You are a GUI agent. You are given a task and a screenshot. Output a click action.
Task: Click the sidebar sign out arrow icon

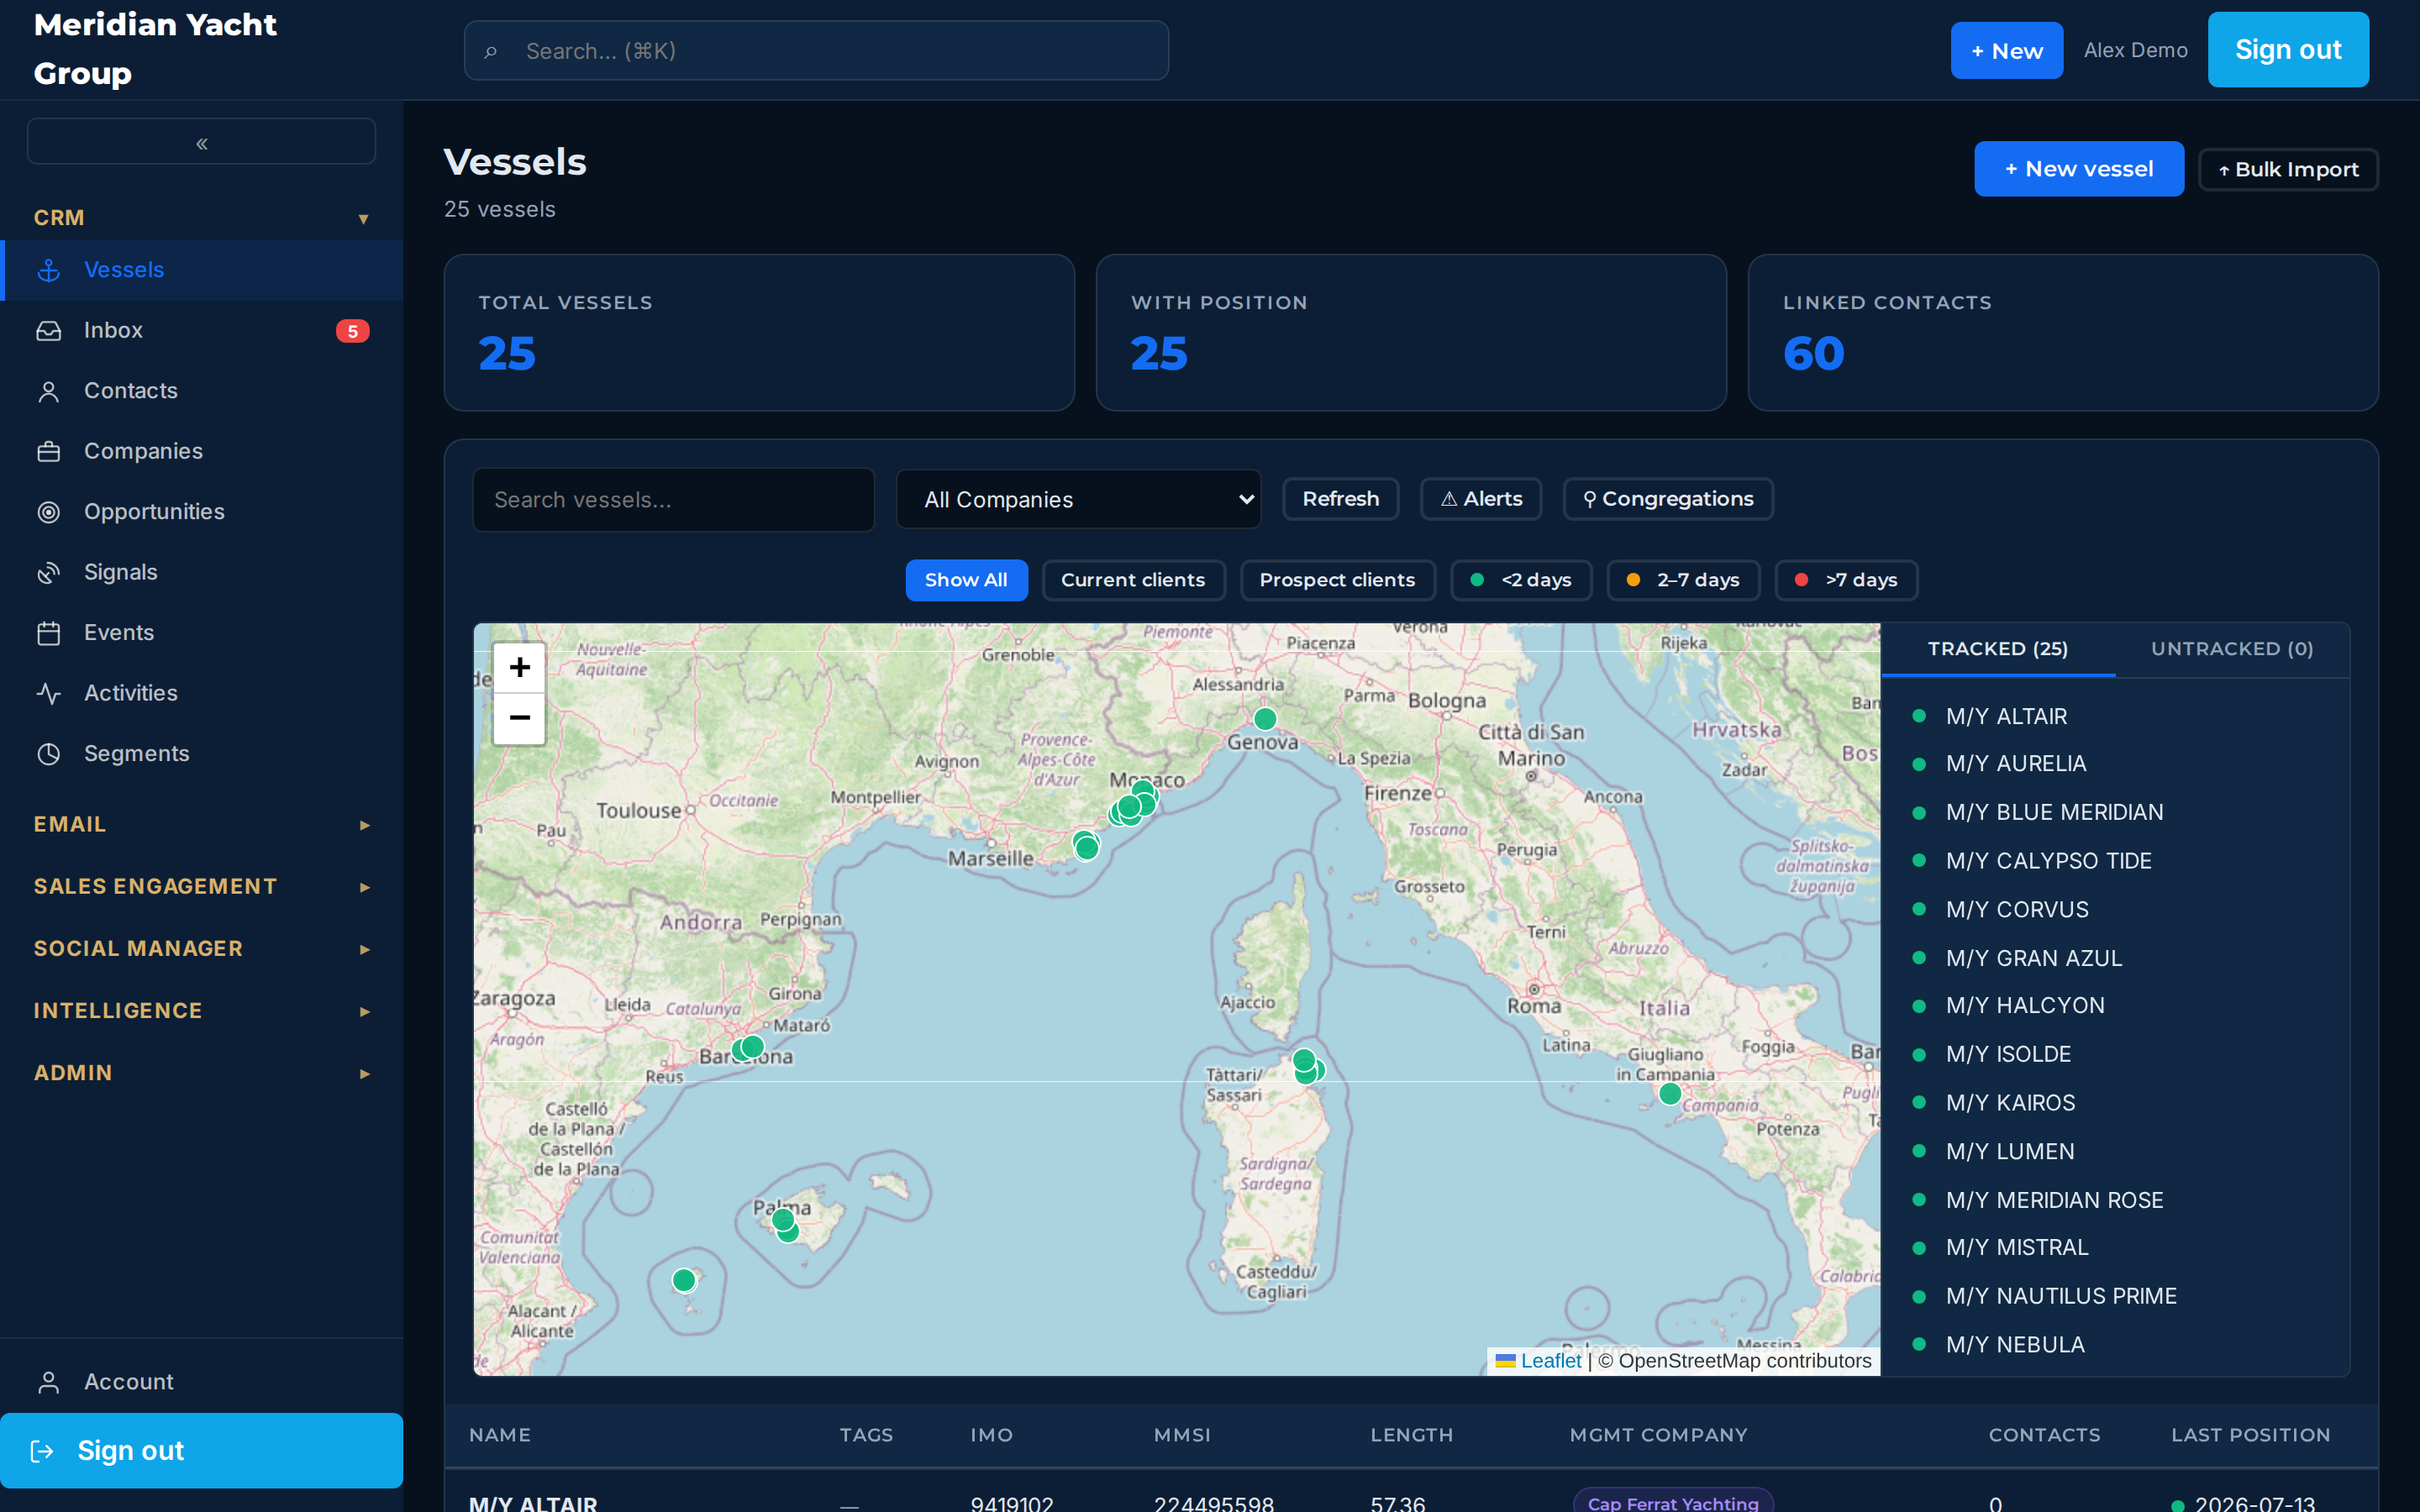coord(42,1451)
